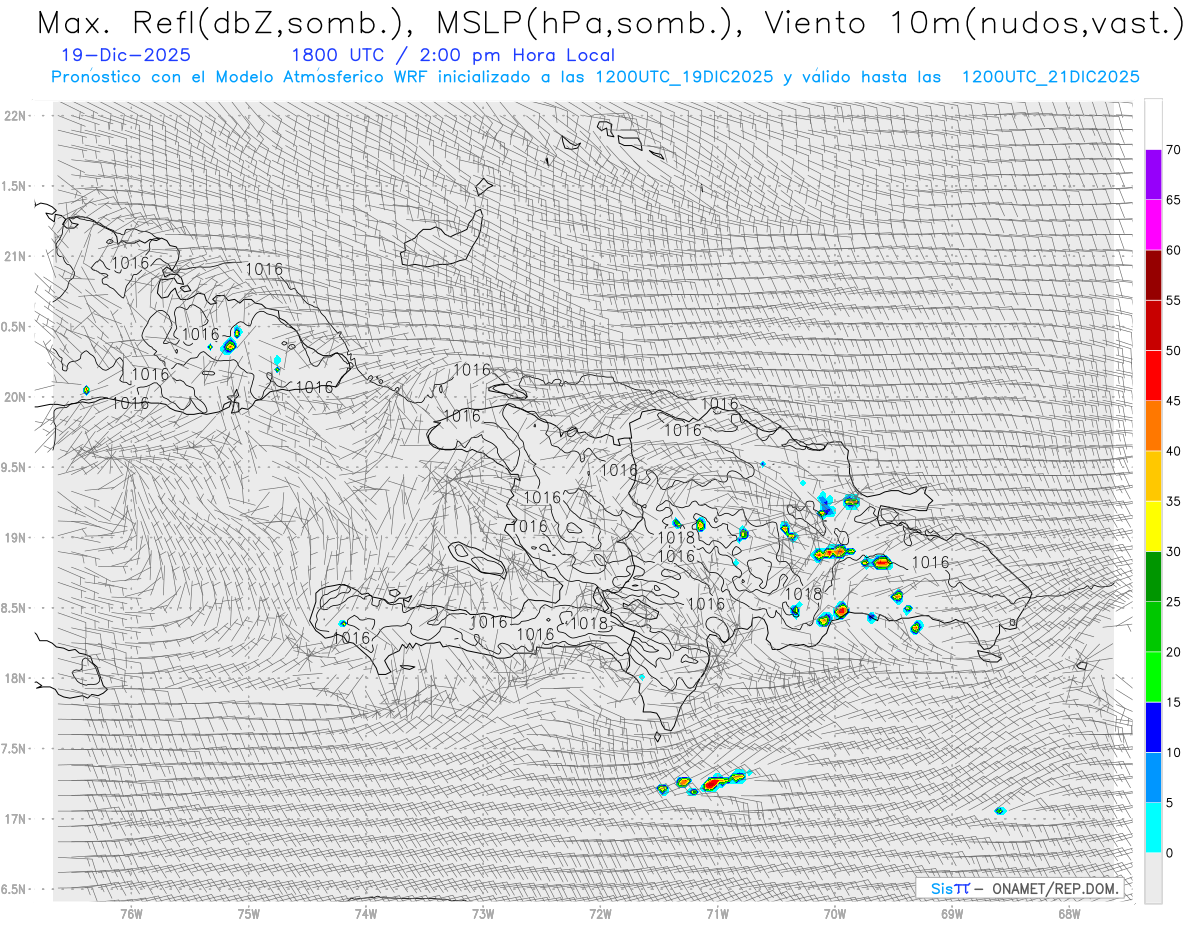Click the '20N' latitude label
Screen dimensions: 1200x927
(x=15, y=397)
